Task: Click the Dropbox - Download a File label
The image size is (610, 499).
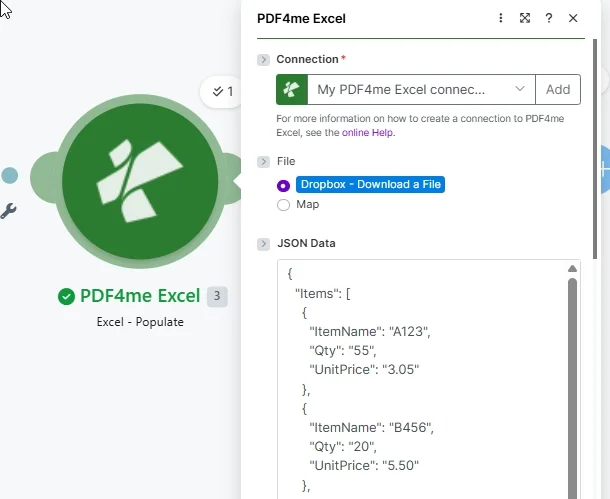Action: [370, 184]
